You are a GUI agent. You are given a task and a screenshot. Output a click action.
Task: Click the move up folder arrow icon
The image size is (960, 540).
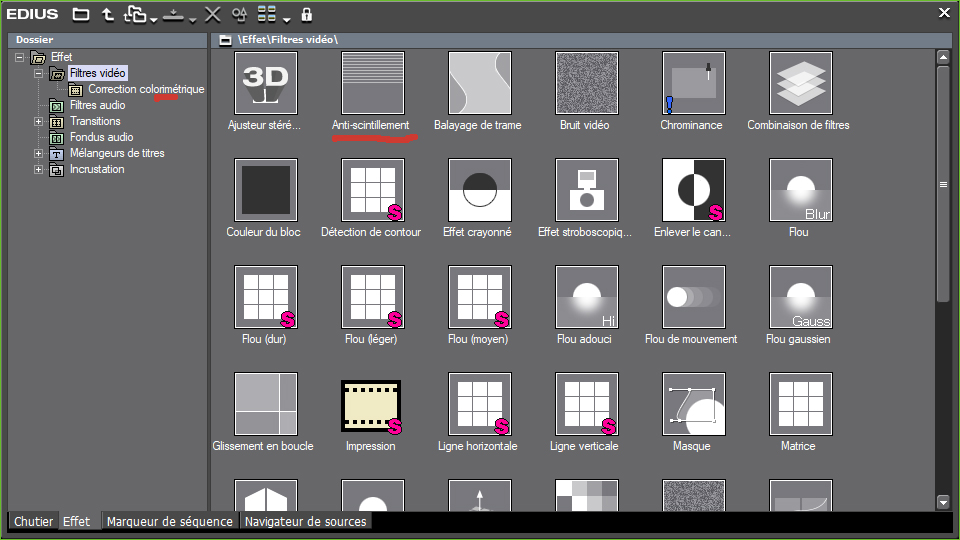point(108,14)
